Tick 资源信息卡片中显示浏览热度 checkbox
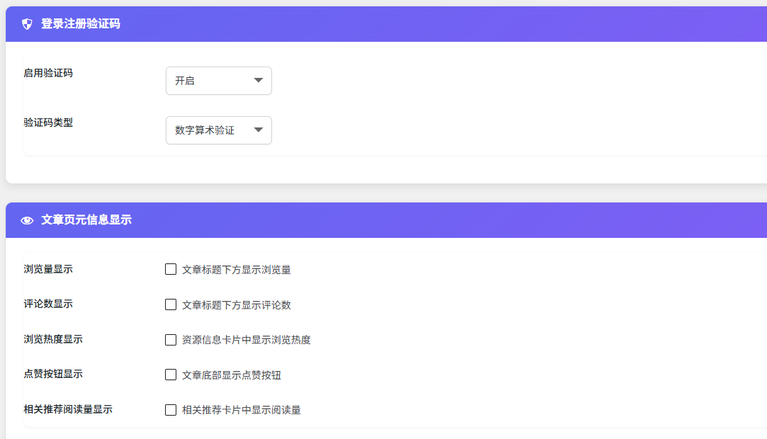767x439 pixels. (171, 340)
